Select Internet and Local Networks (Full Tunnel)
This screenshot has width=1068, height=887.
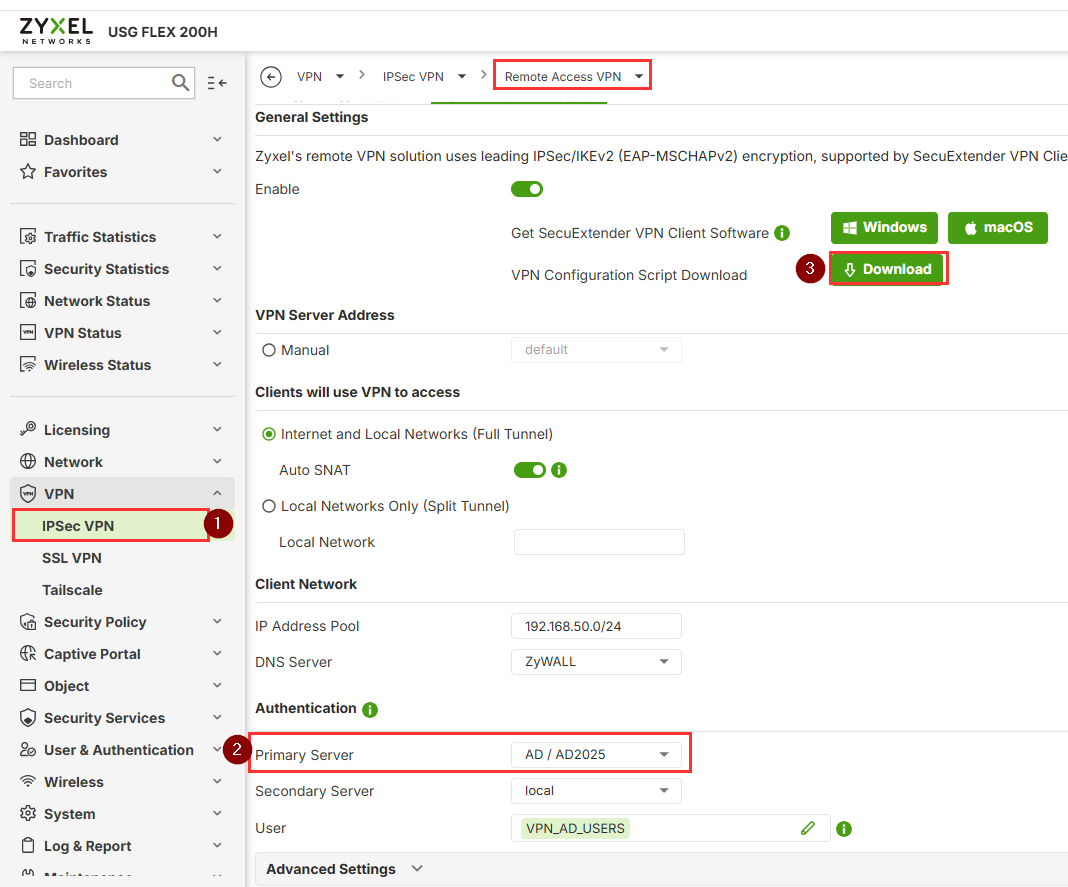tap(269, 434)
